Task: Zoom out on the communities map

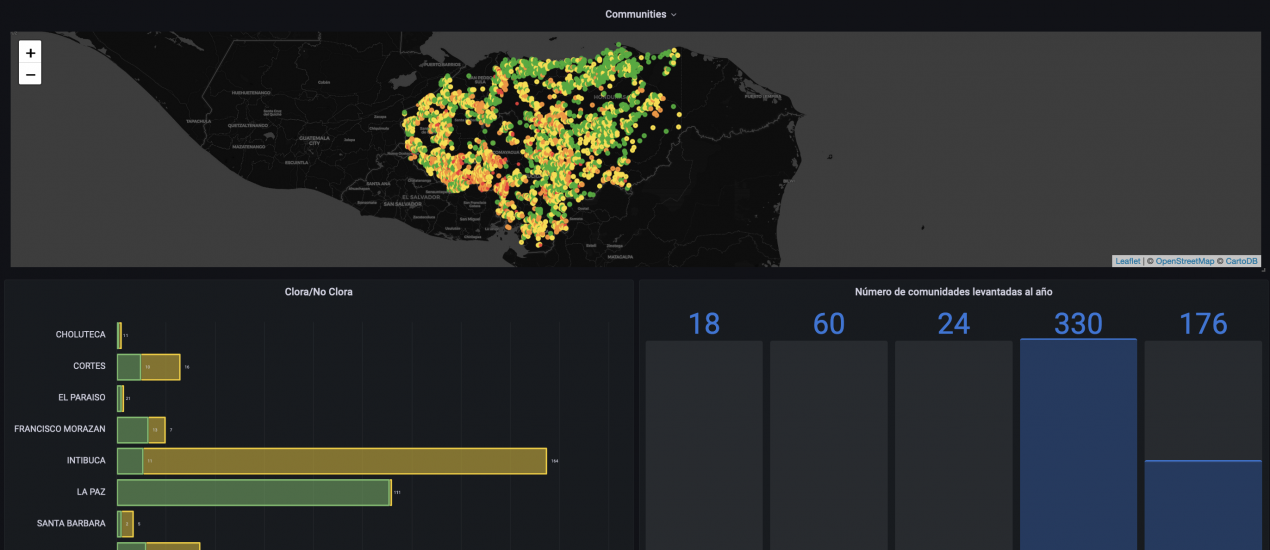Action: tap(30, 74)
